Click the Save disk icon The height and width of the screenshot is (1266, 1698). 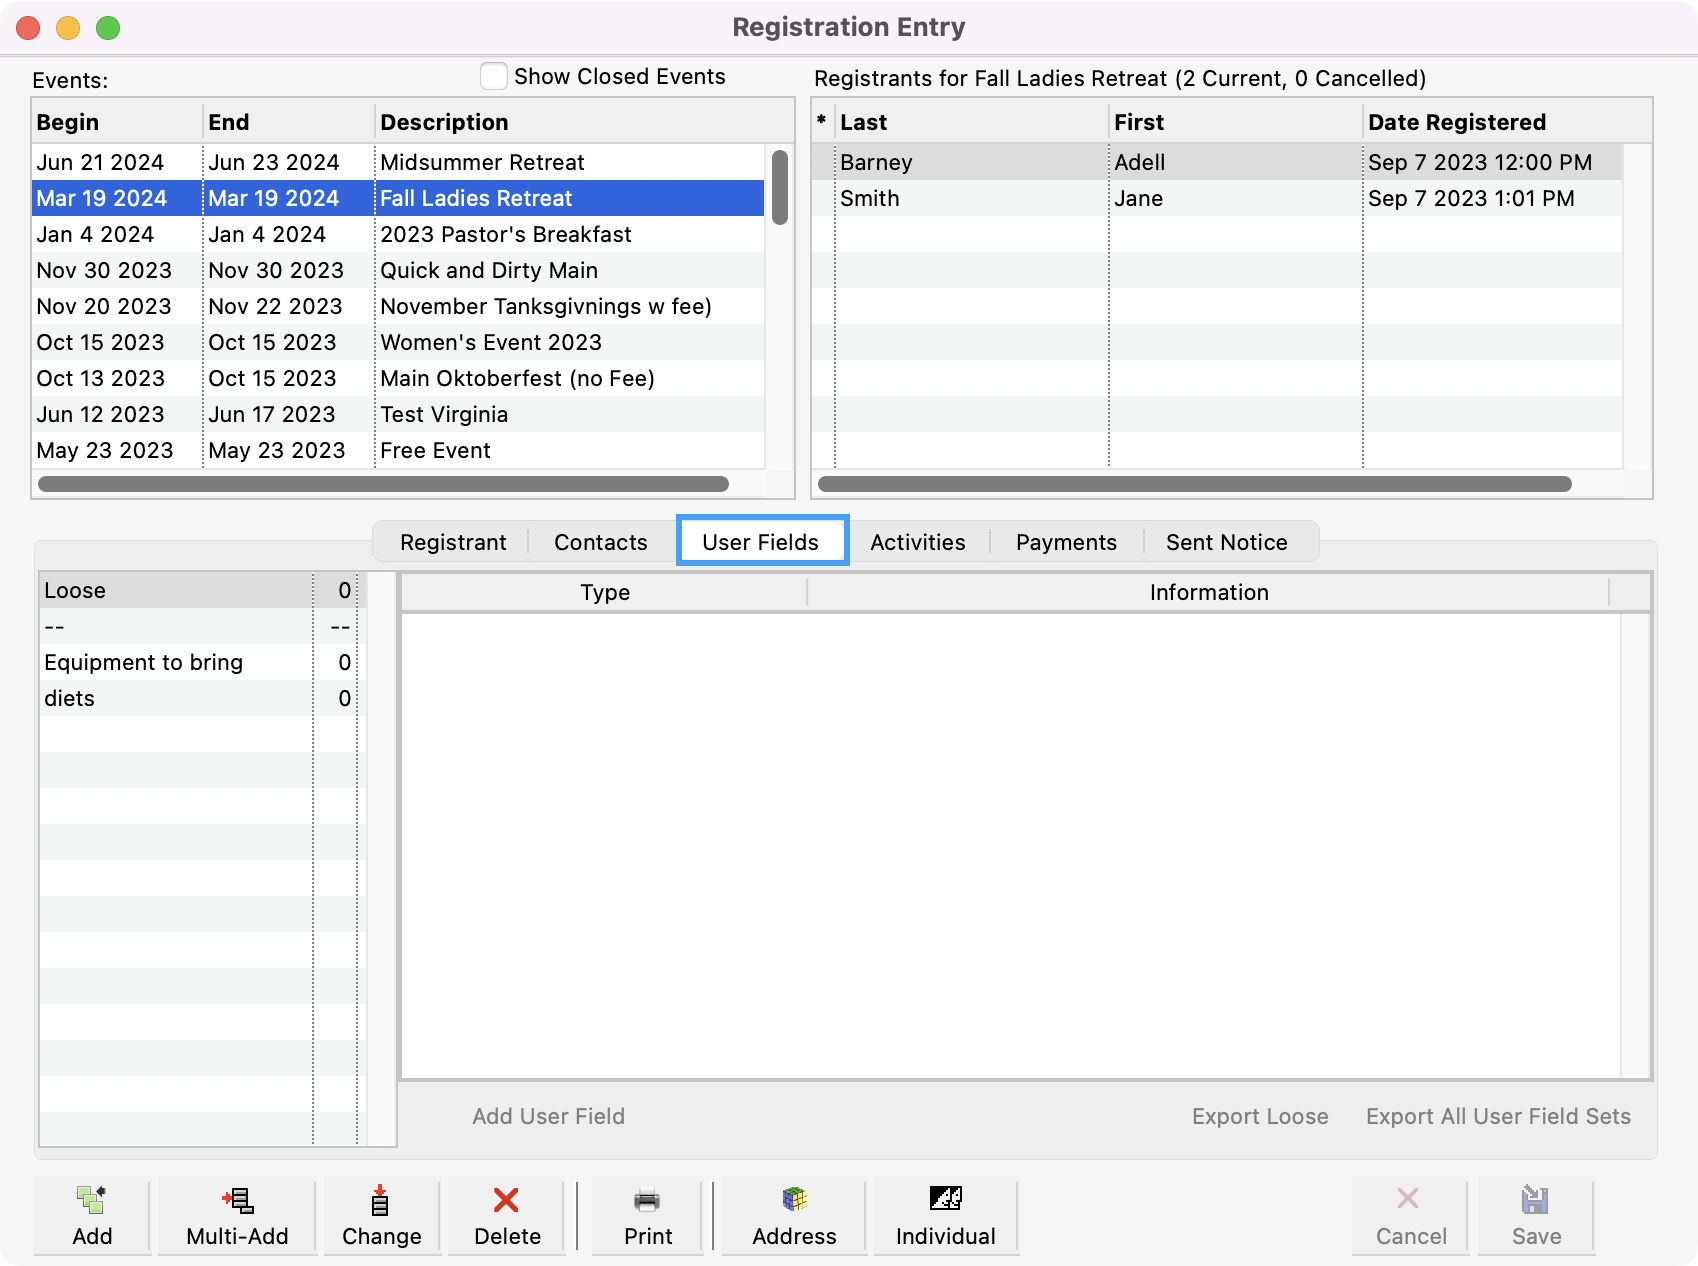click(x=1535, y=1200)
